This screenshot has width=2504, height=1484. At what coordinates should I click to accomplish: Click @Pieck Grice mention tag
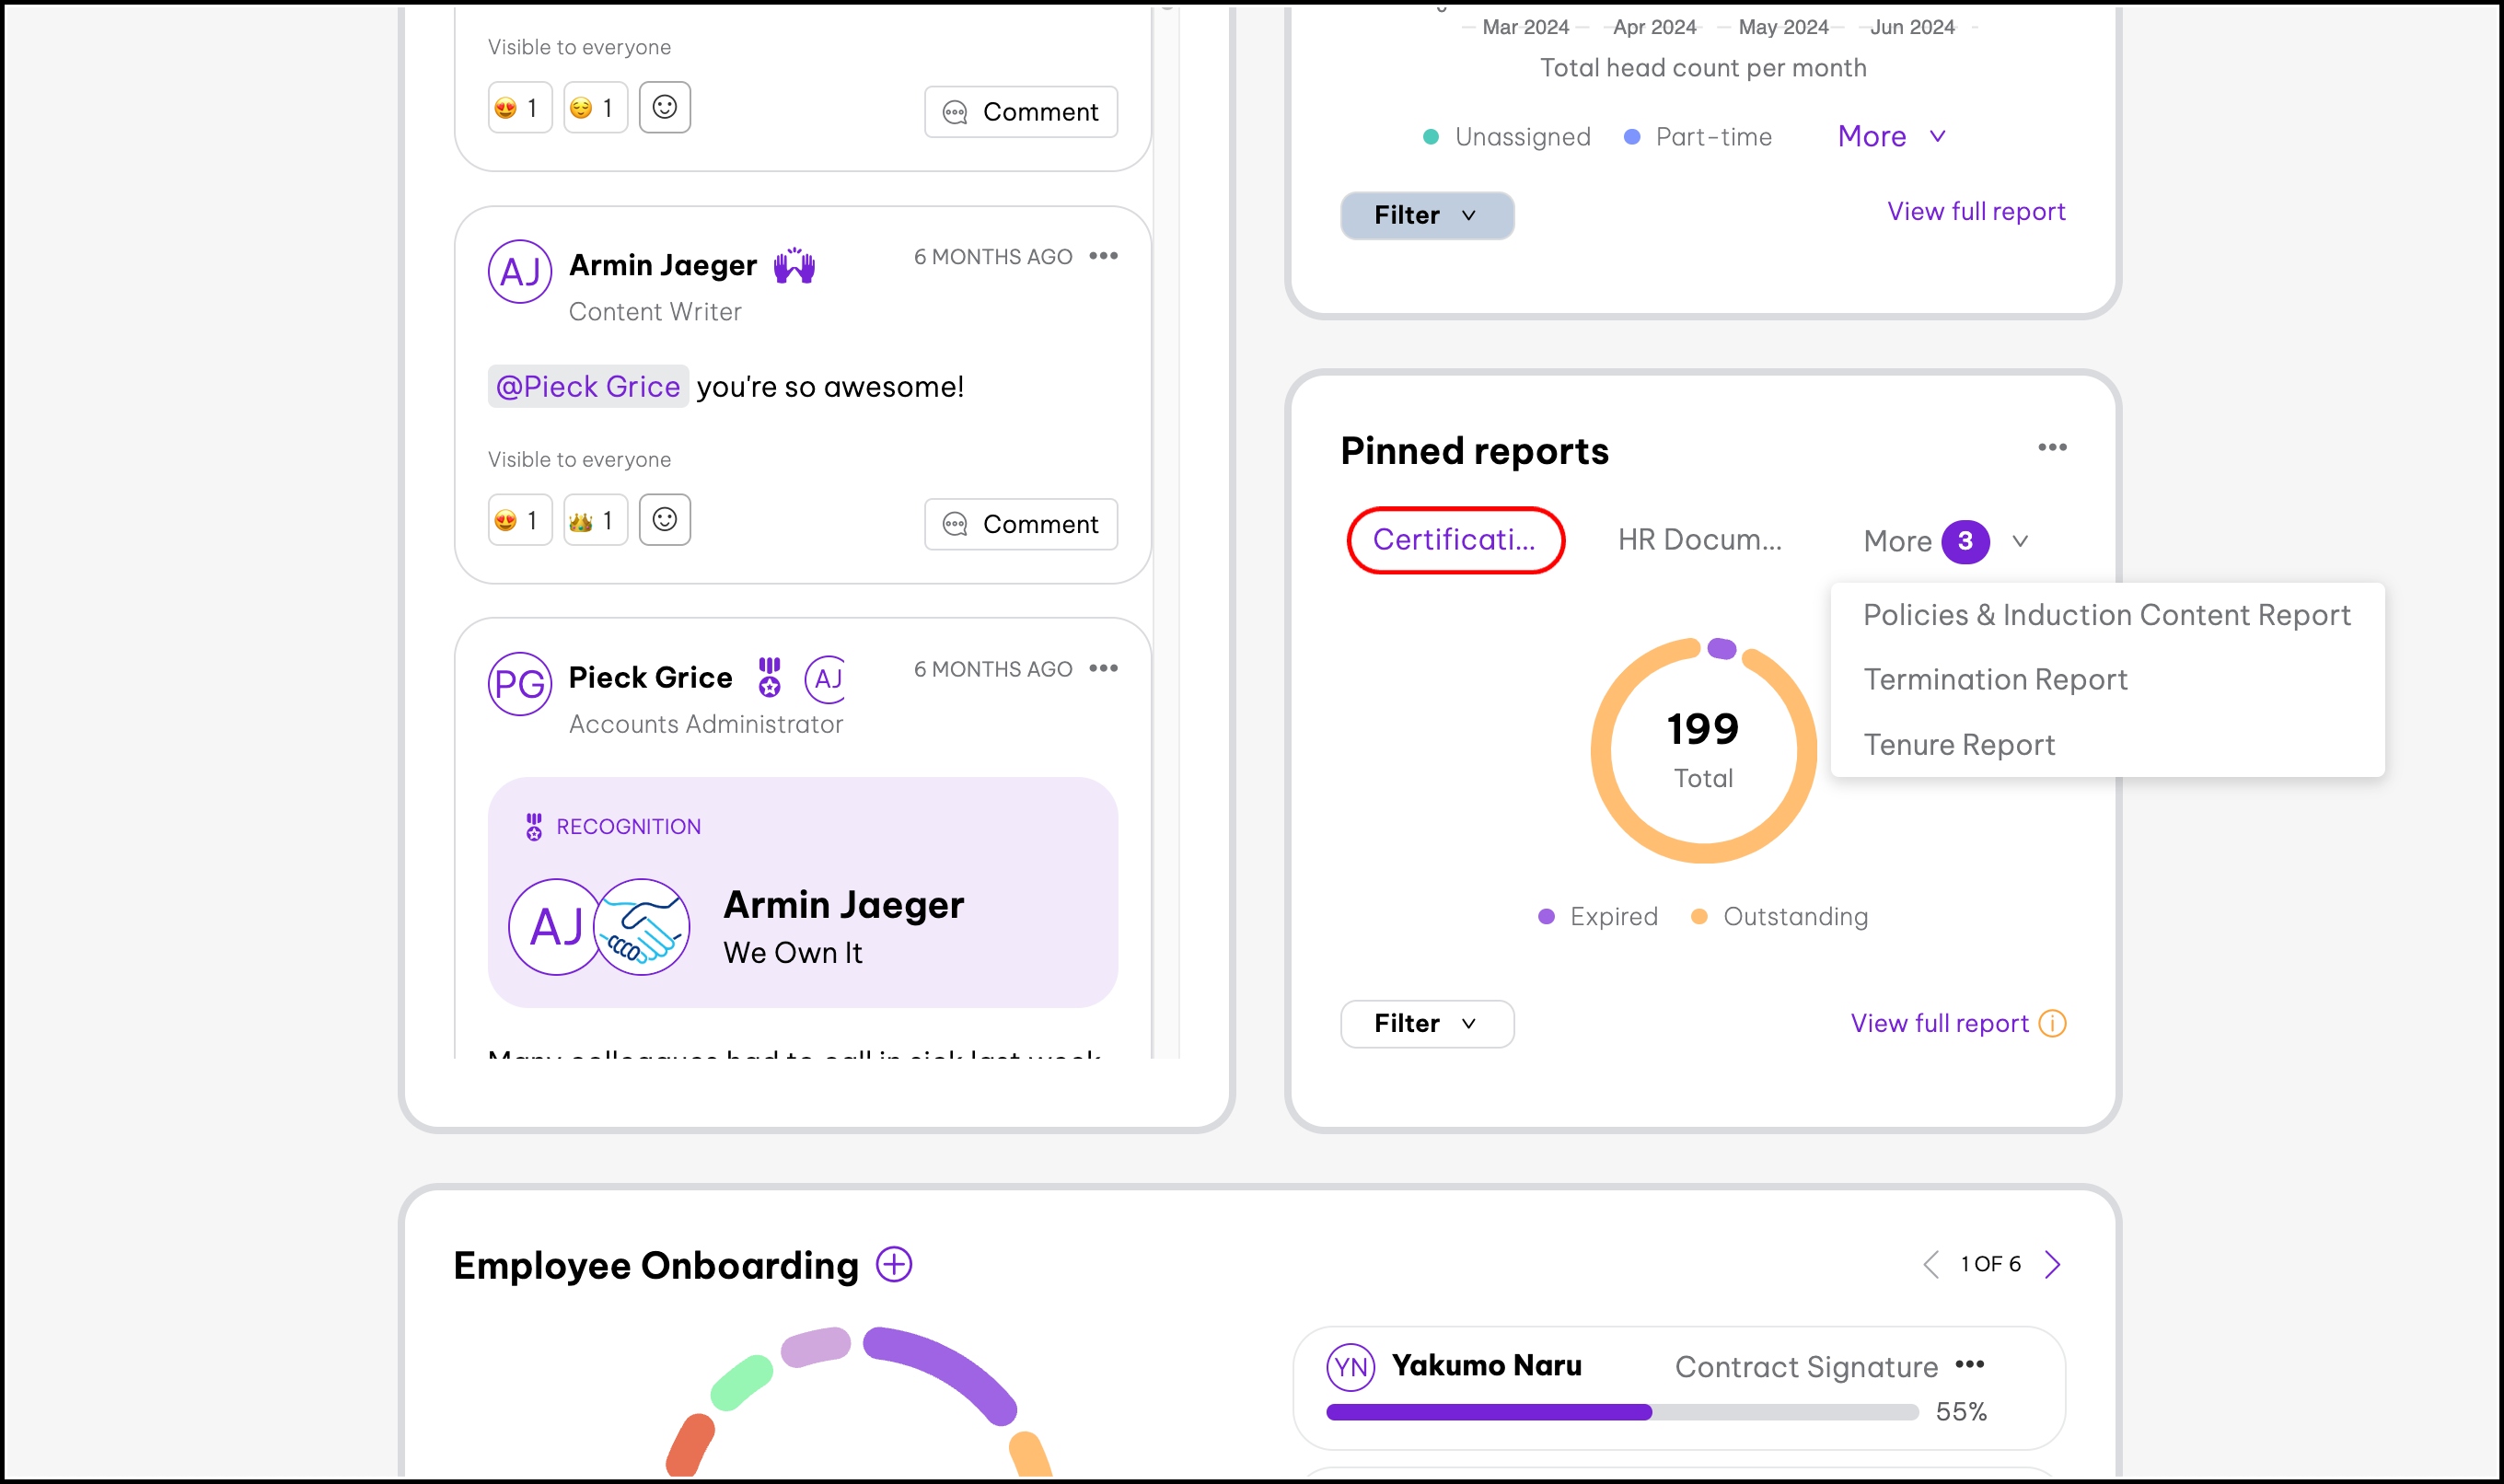[588, 387]
